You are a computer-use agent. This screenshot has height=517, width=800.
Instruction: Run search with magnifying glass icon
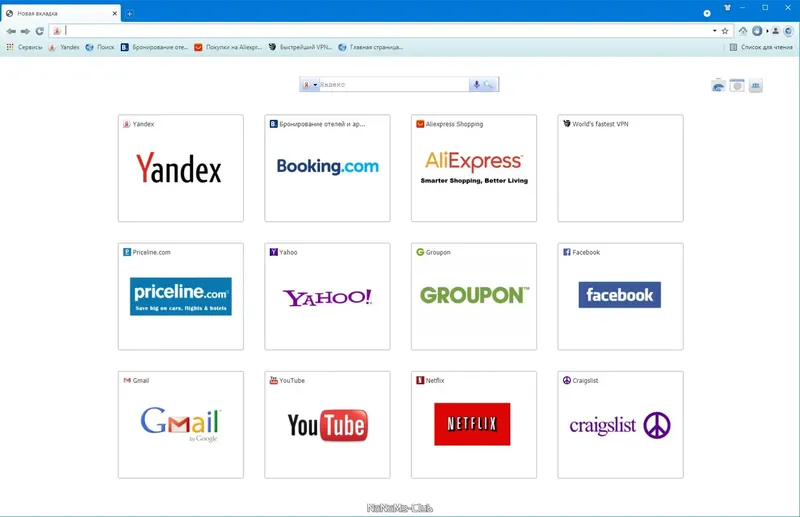(x=489, y=85)
